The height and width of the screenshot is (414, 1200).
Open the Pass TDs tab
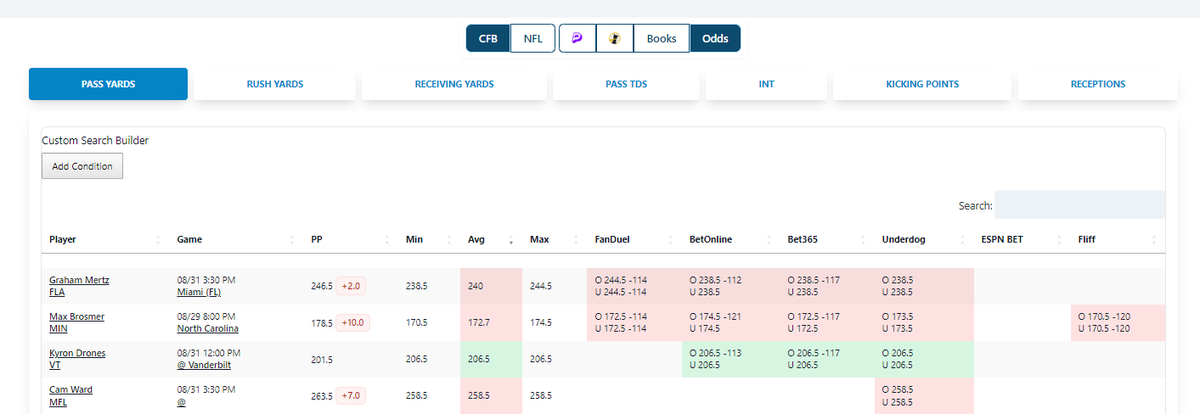click(626, 84)
